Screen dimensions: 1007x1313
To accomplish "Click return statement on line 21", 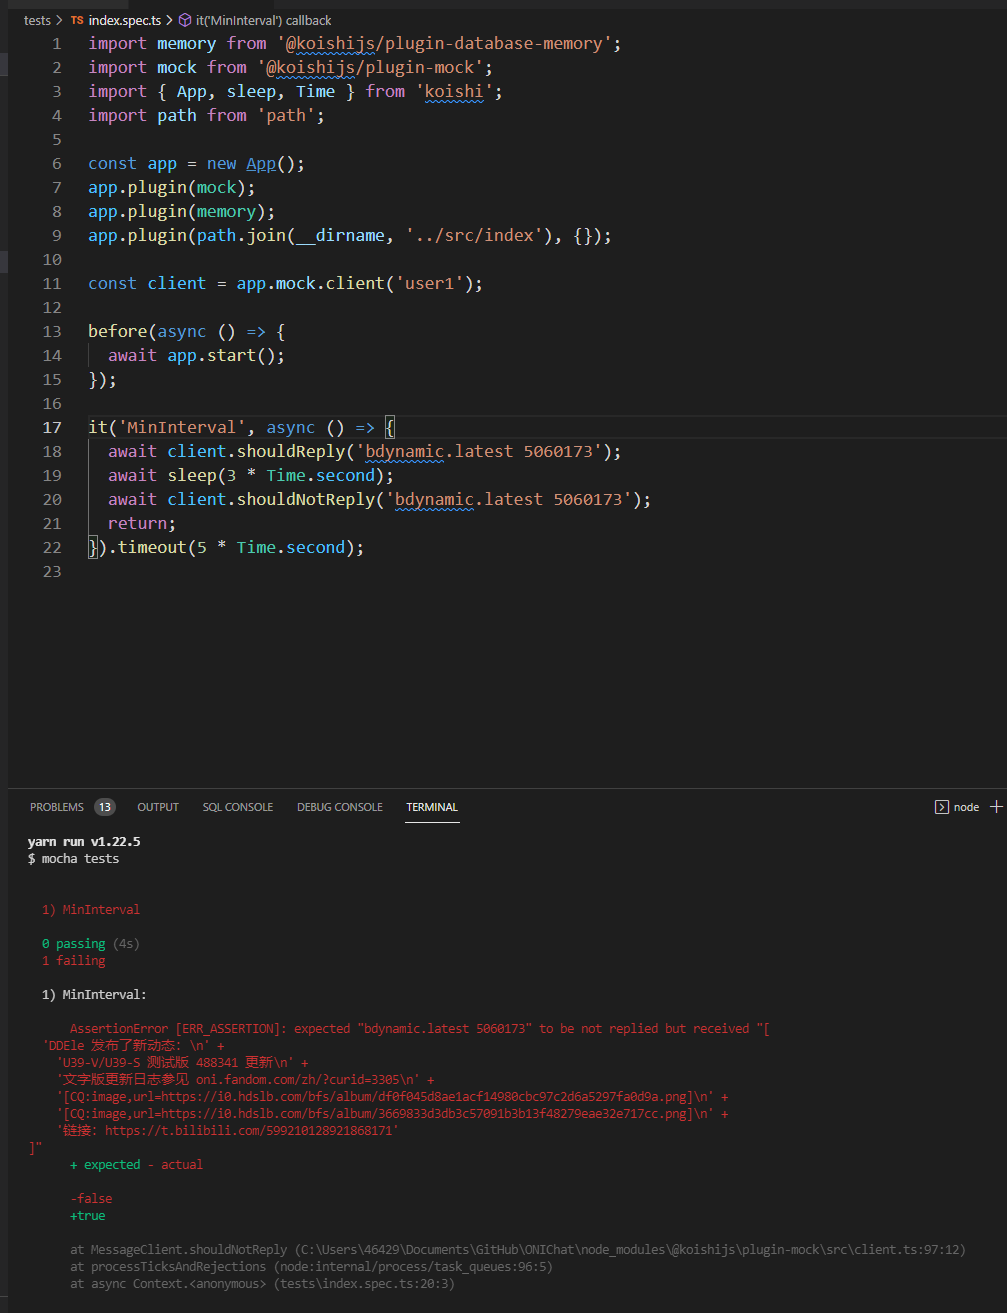I will coord(142,523).
